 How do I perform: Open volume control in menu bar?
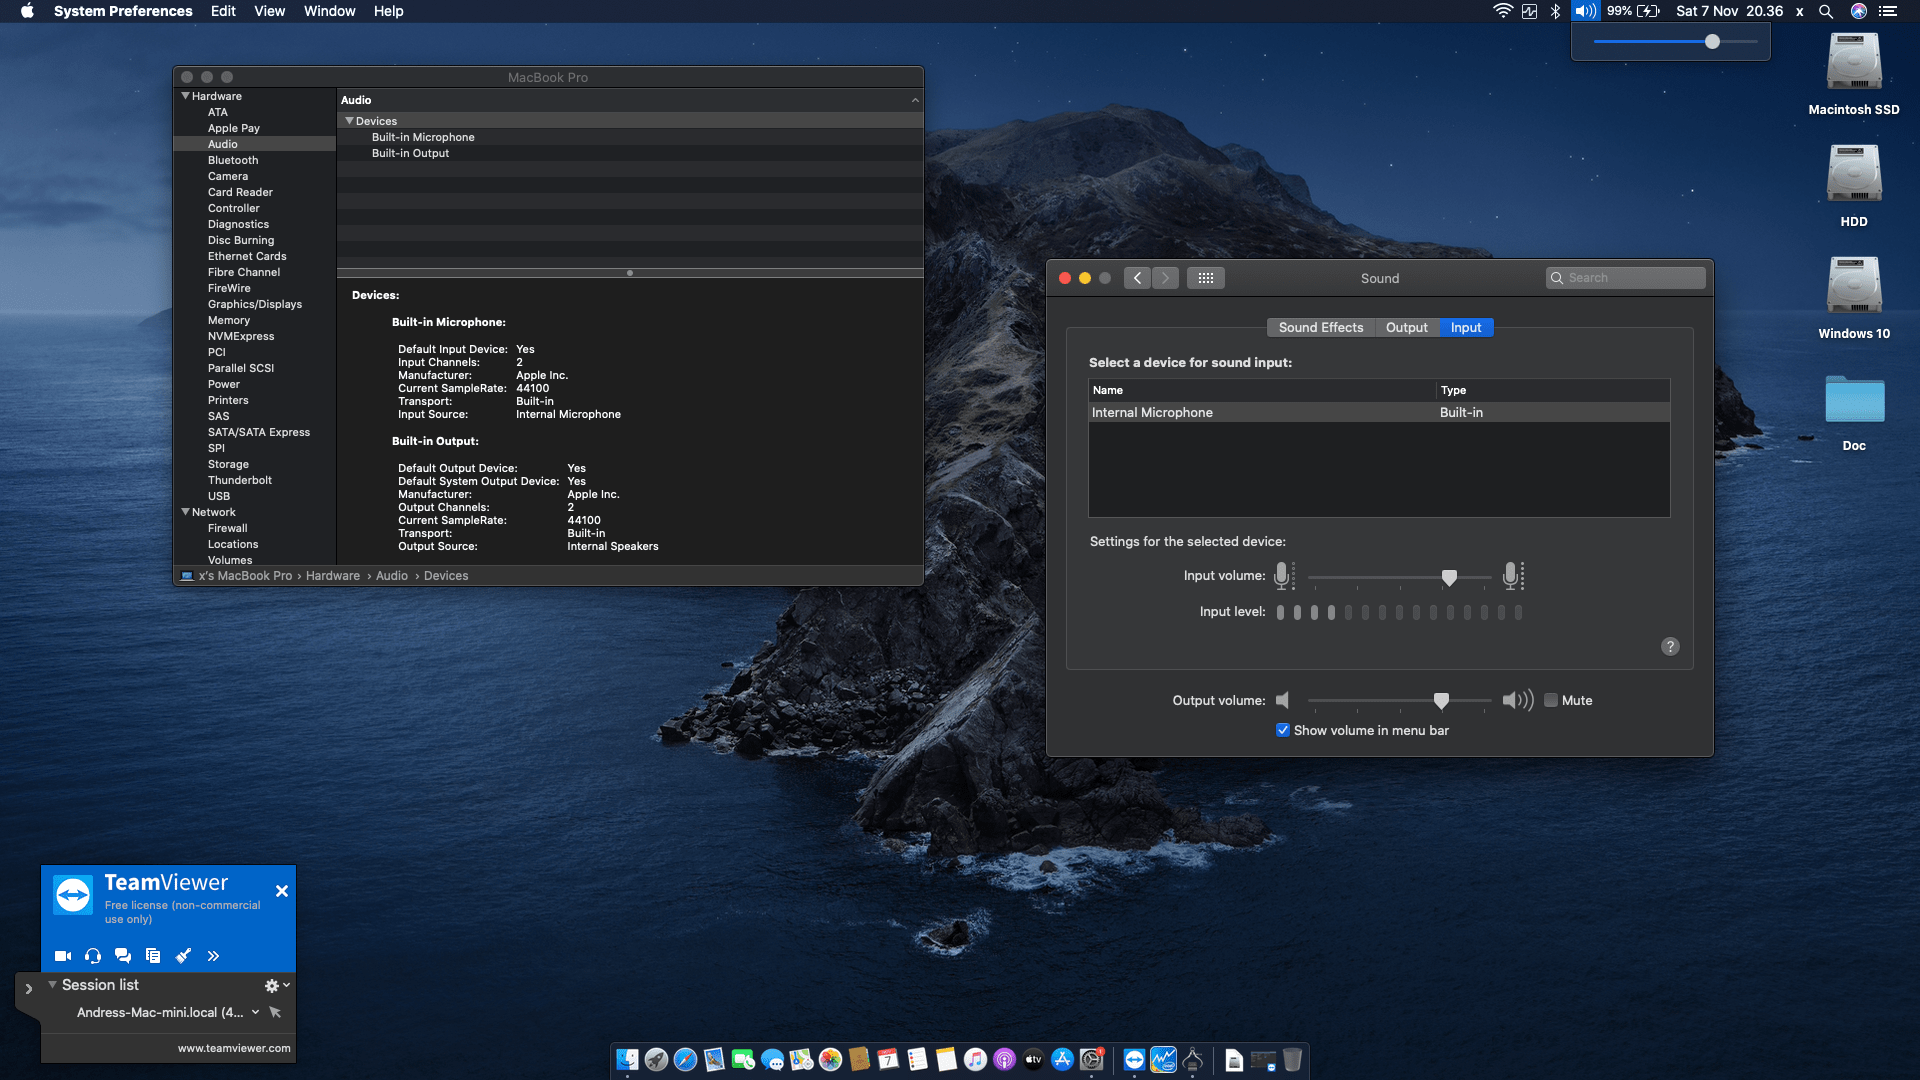(x=1585, y=11)
